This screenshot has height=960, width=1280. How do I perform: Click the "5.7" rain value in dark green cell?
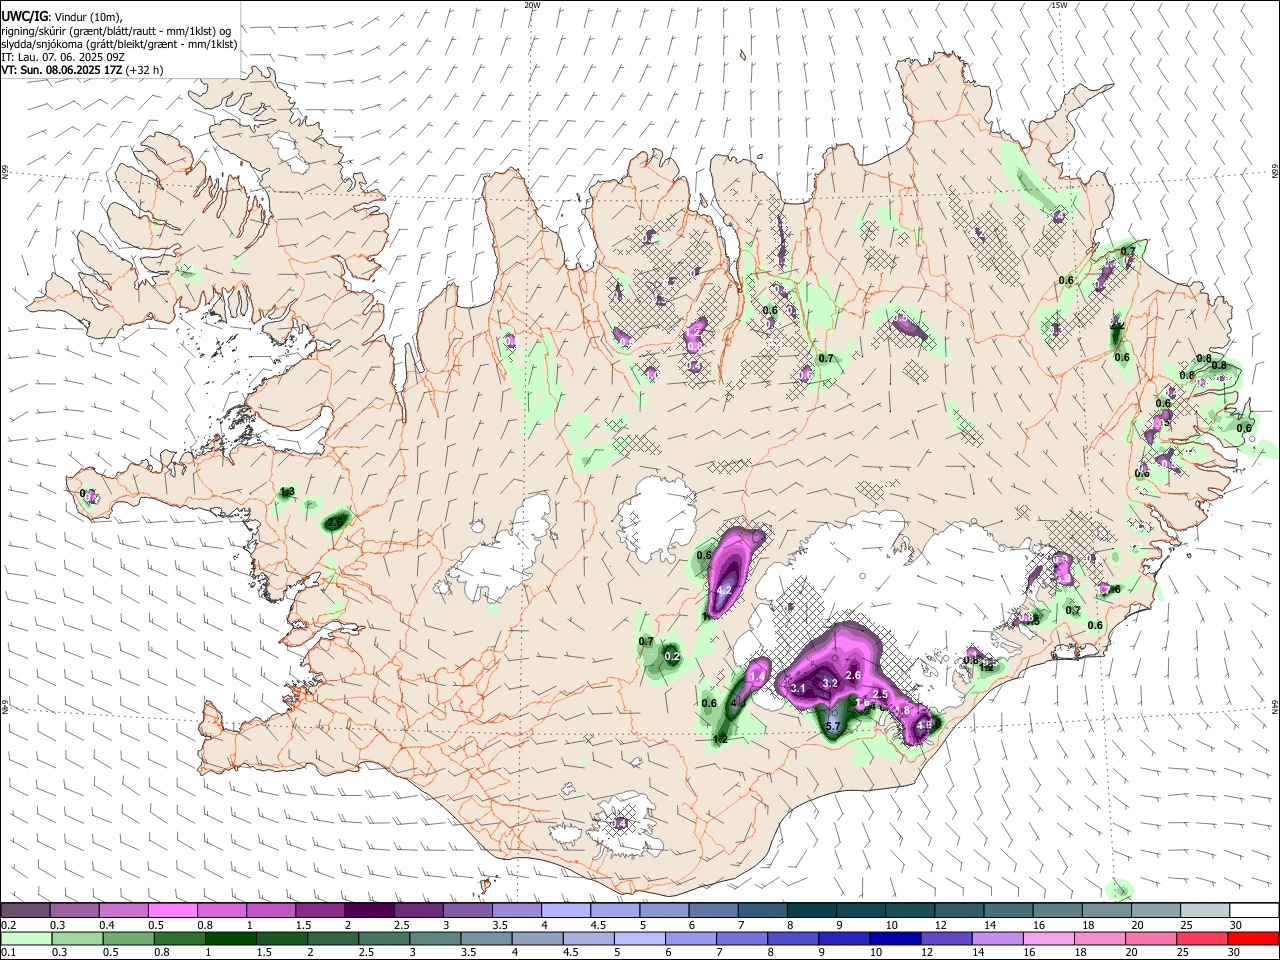tap(834, 726)
